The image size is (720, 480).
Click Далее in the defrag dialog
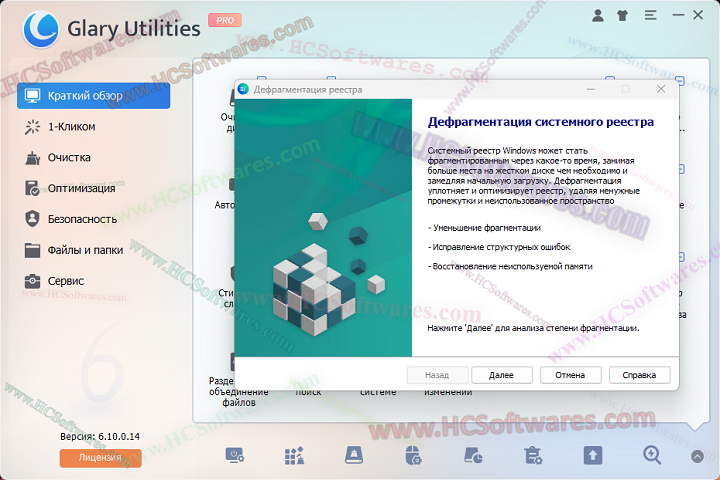[x=501, y=375]
